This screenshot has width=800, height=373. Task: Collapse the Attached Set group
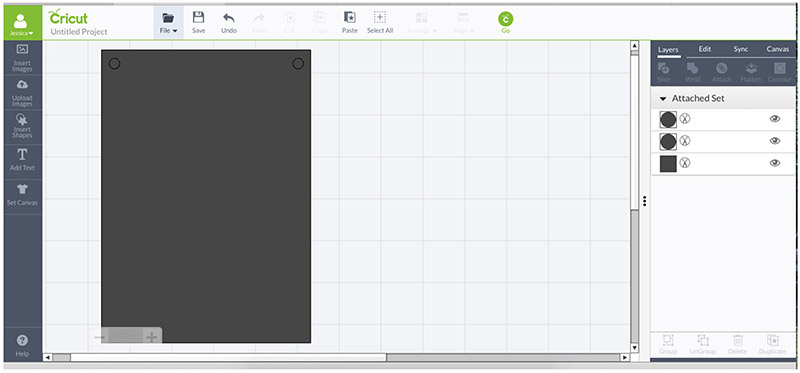point(663,98)
